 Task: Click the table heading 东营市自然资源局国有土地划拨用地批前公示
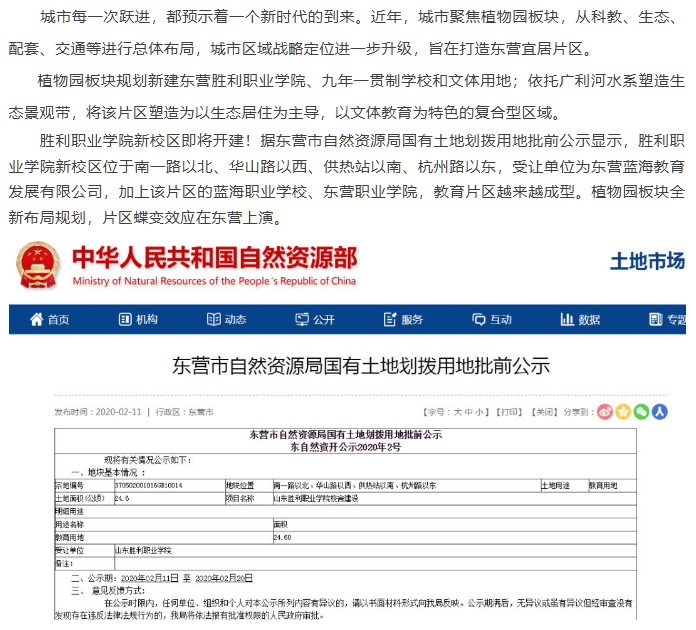click(345, 435)
